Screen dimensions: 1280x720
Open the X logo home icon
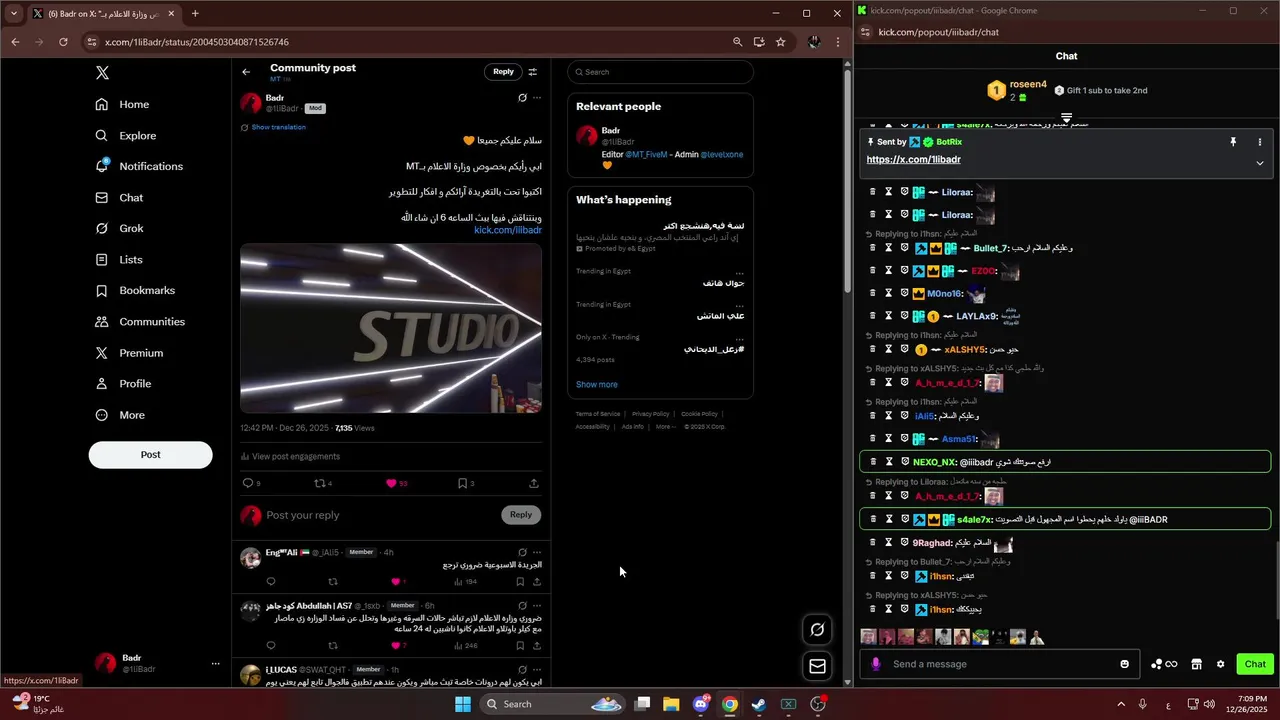102,73
